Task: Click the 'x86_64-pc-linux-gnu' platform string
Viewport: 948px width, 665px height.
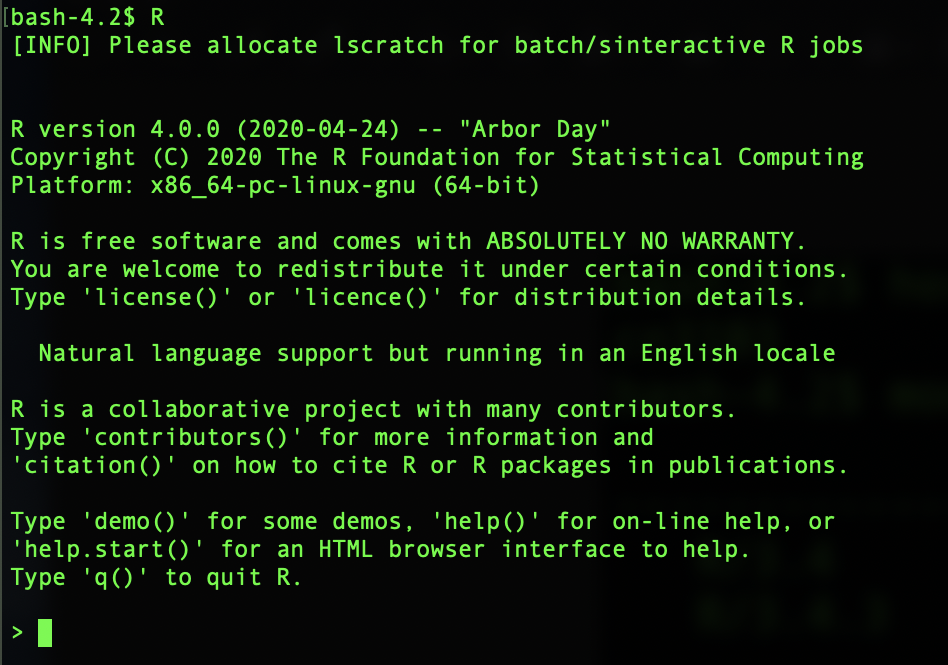Action: coord(284,185)
